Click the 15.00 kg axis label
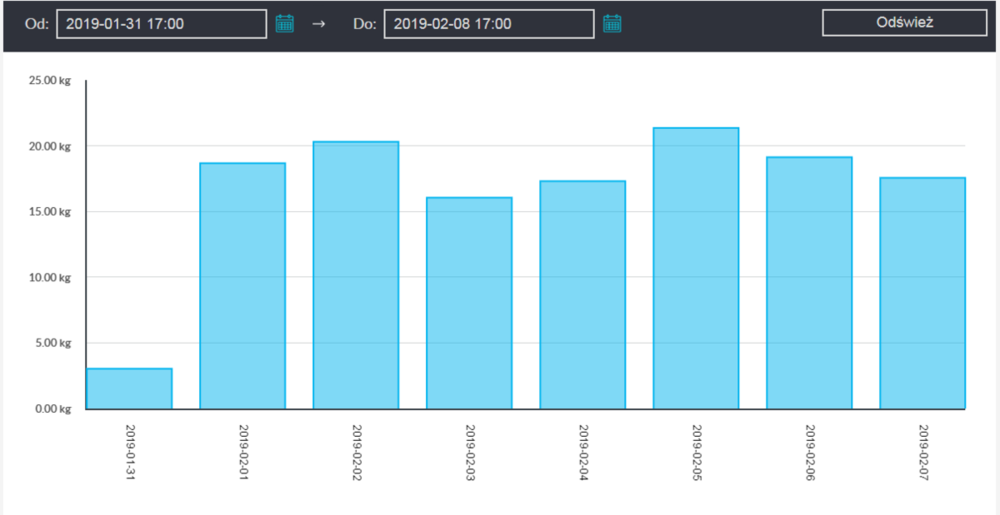 (48, 212)
